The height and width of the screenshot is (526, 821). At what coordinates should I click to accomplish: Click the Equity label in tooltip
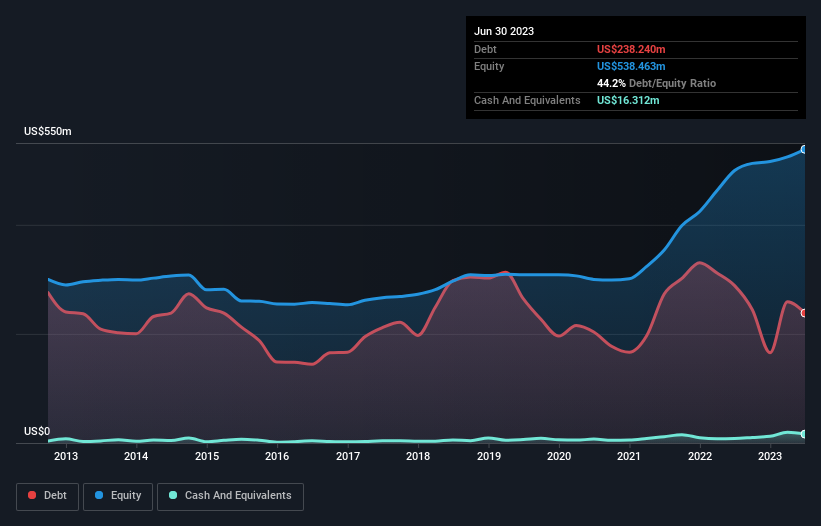click(x=489, y=66)
